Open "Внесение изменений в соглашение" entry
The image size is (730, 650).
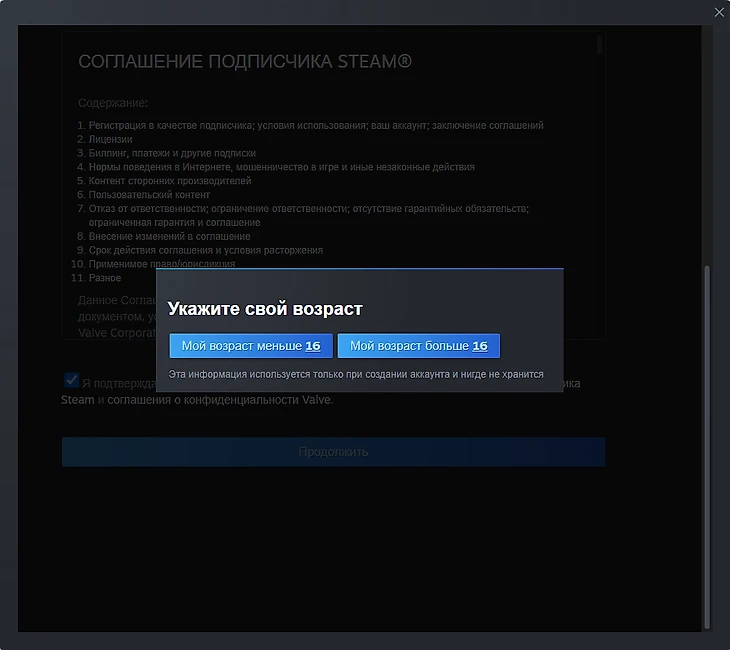point(169,236)
